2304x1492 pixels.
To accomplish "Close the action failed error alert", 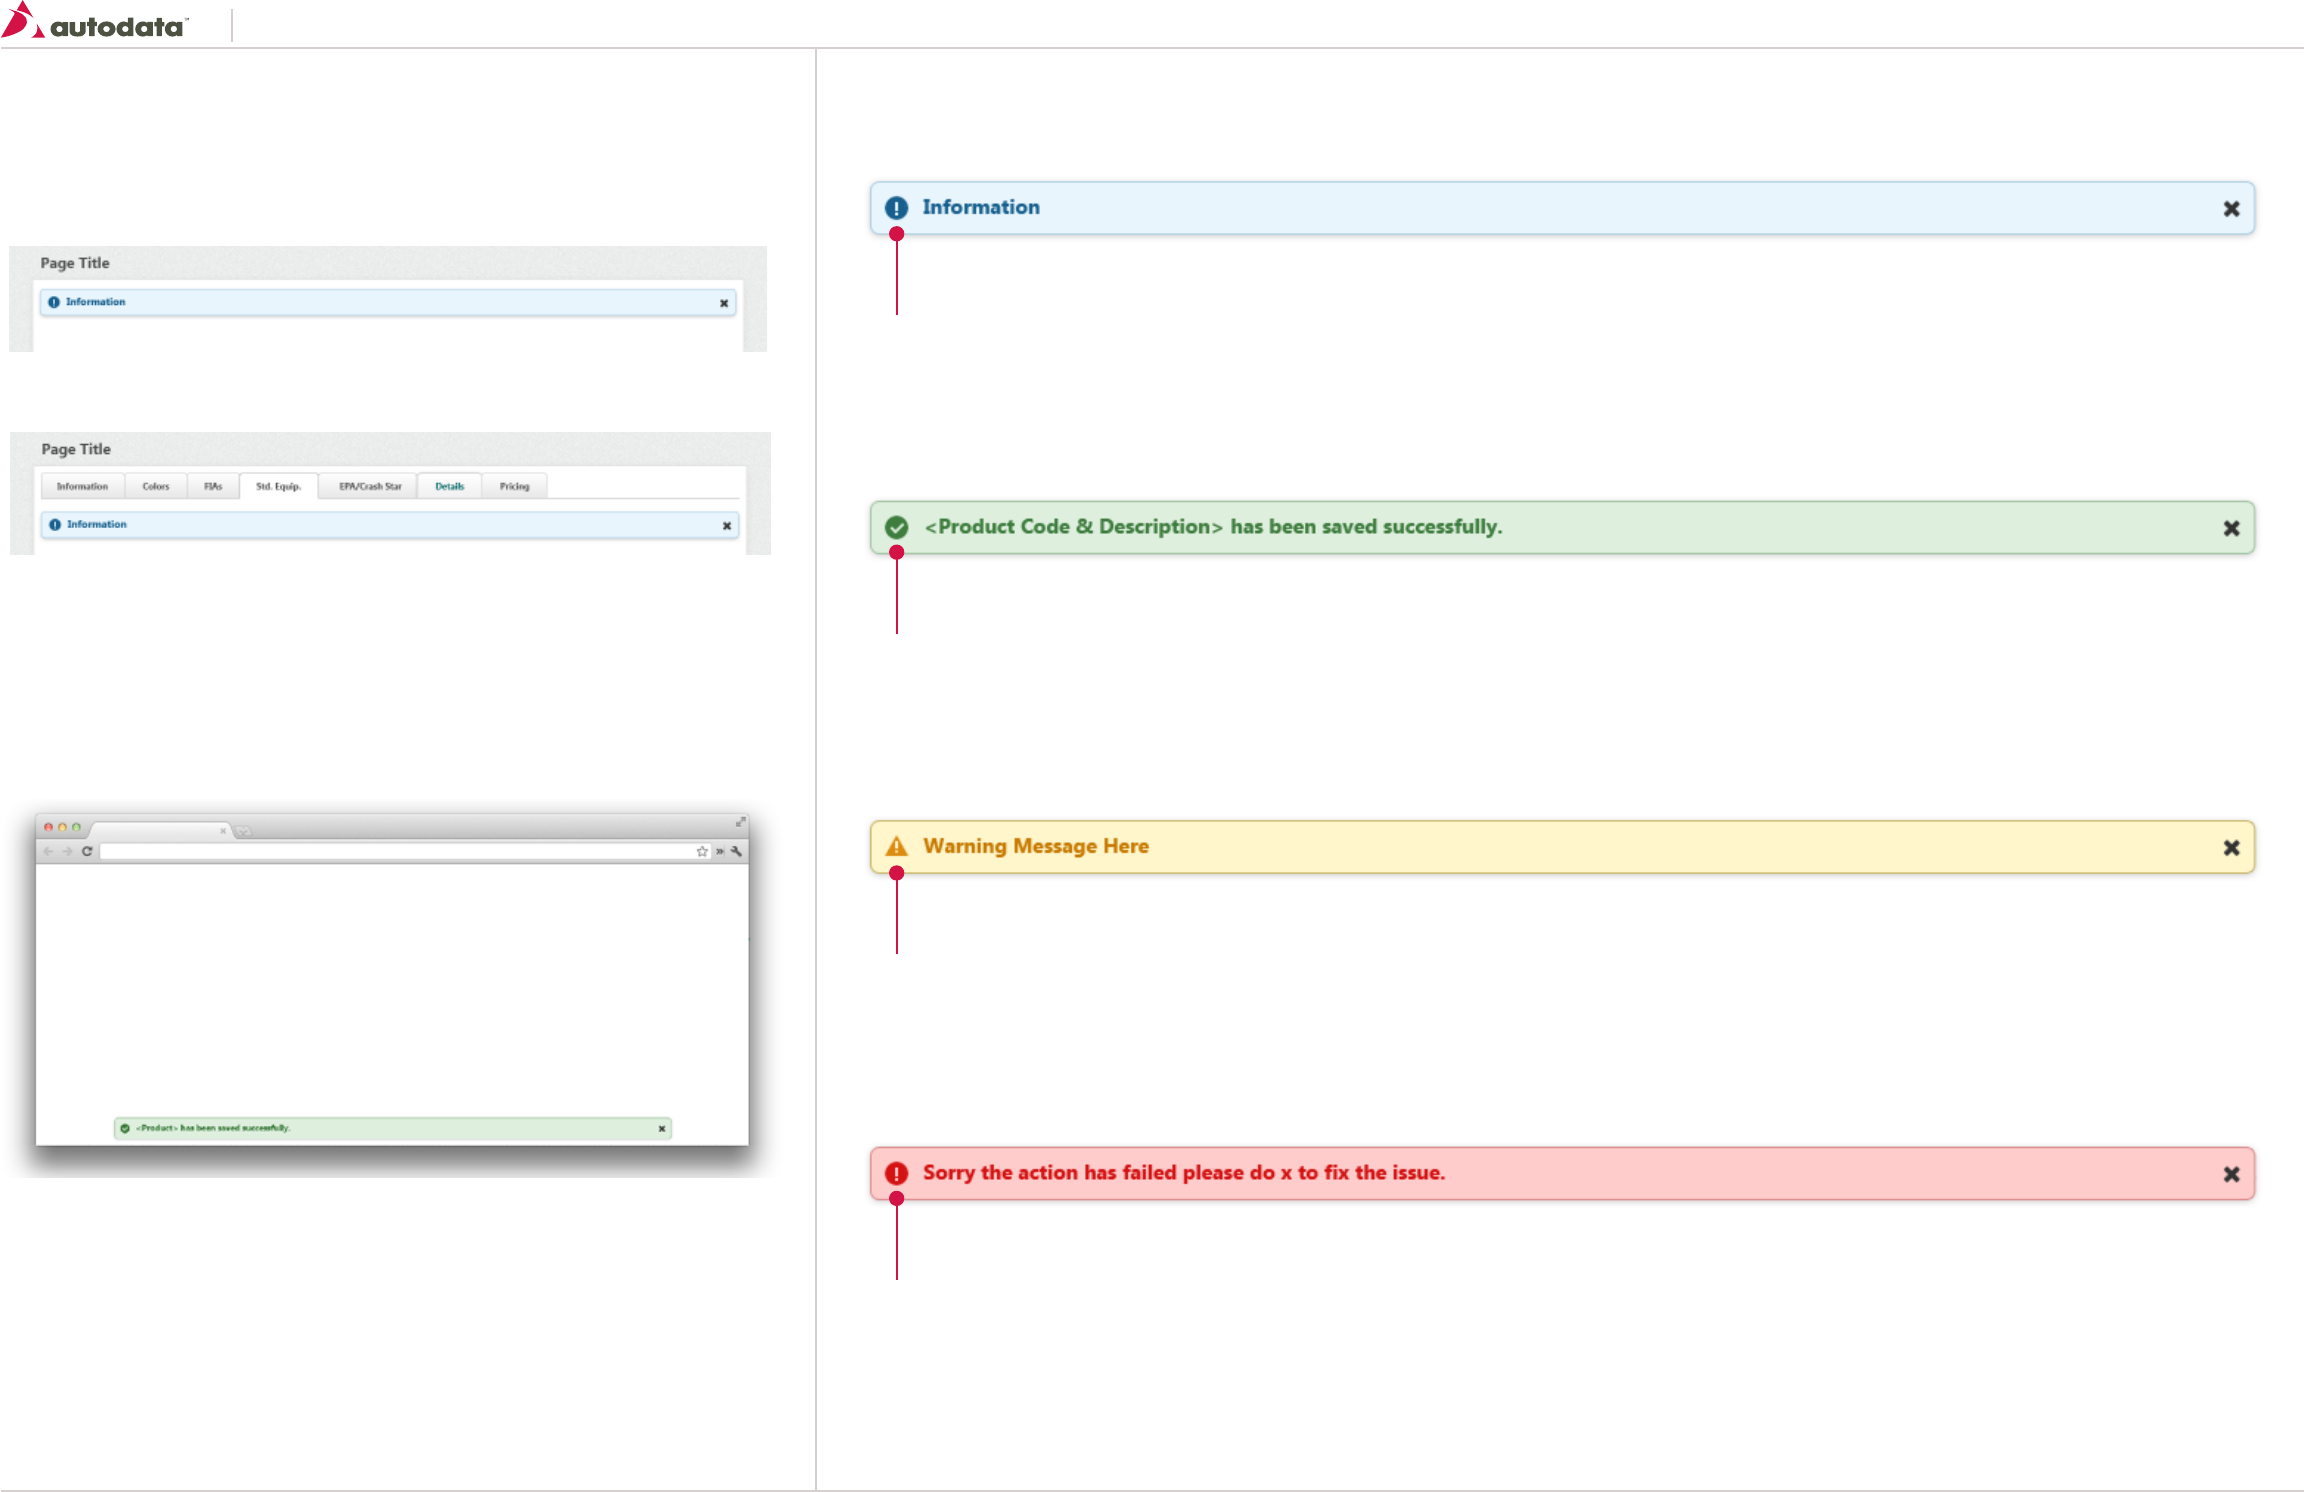I will (x=2231, y=1174).
